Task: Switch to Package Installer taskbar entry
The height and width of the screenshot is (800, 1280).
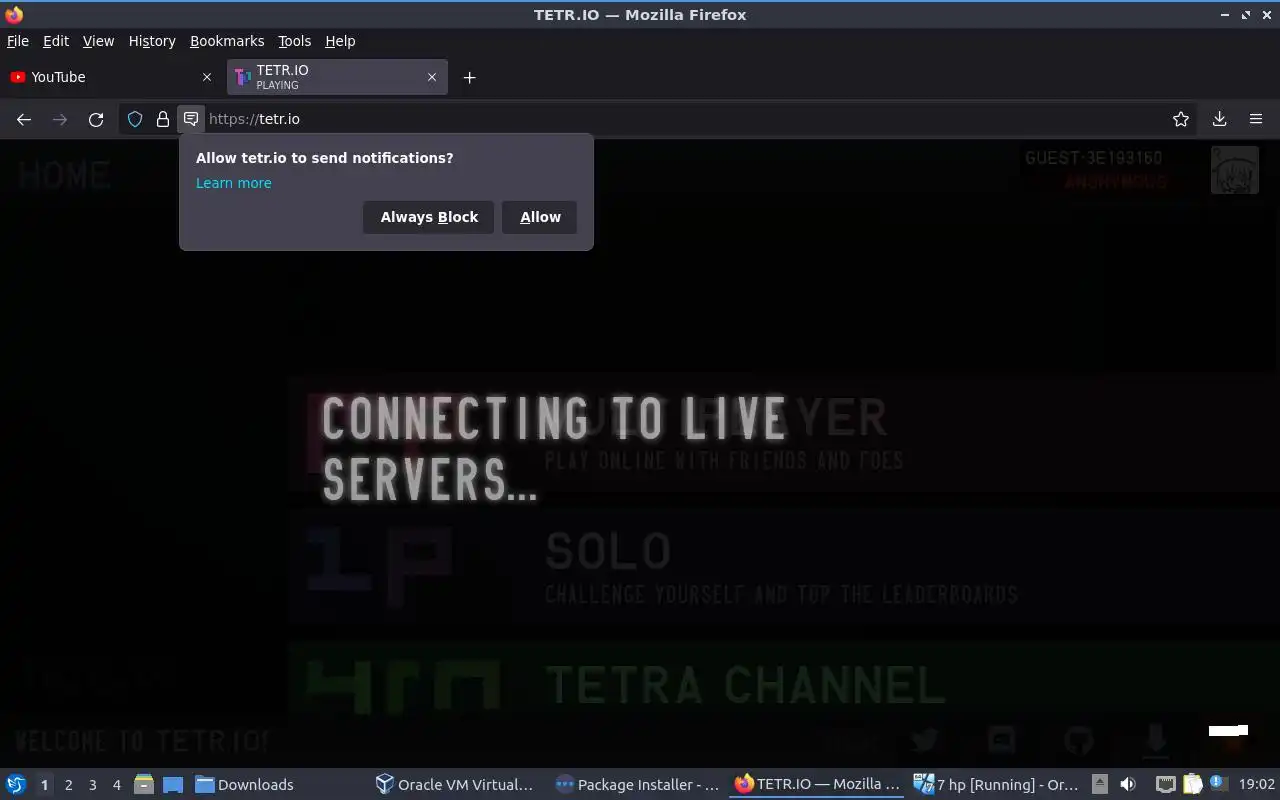Action: pyautogui.click(x=638, y=785)
